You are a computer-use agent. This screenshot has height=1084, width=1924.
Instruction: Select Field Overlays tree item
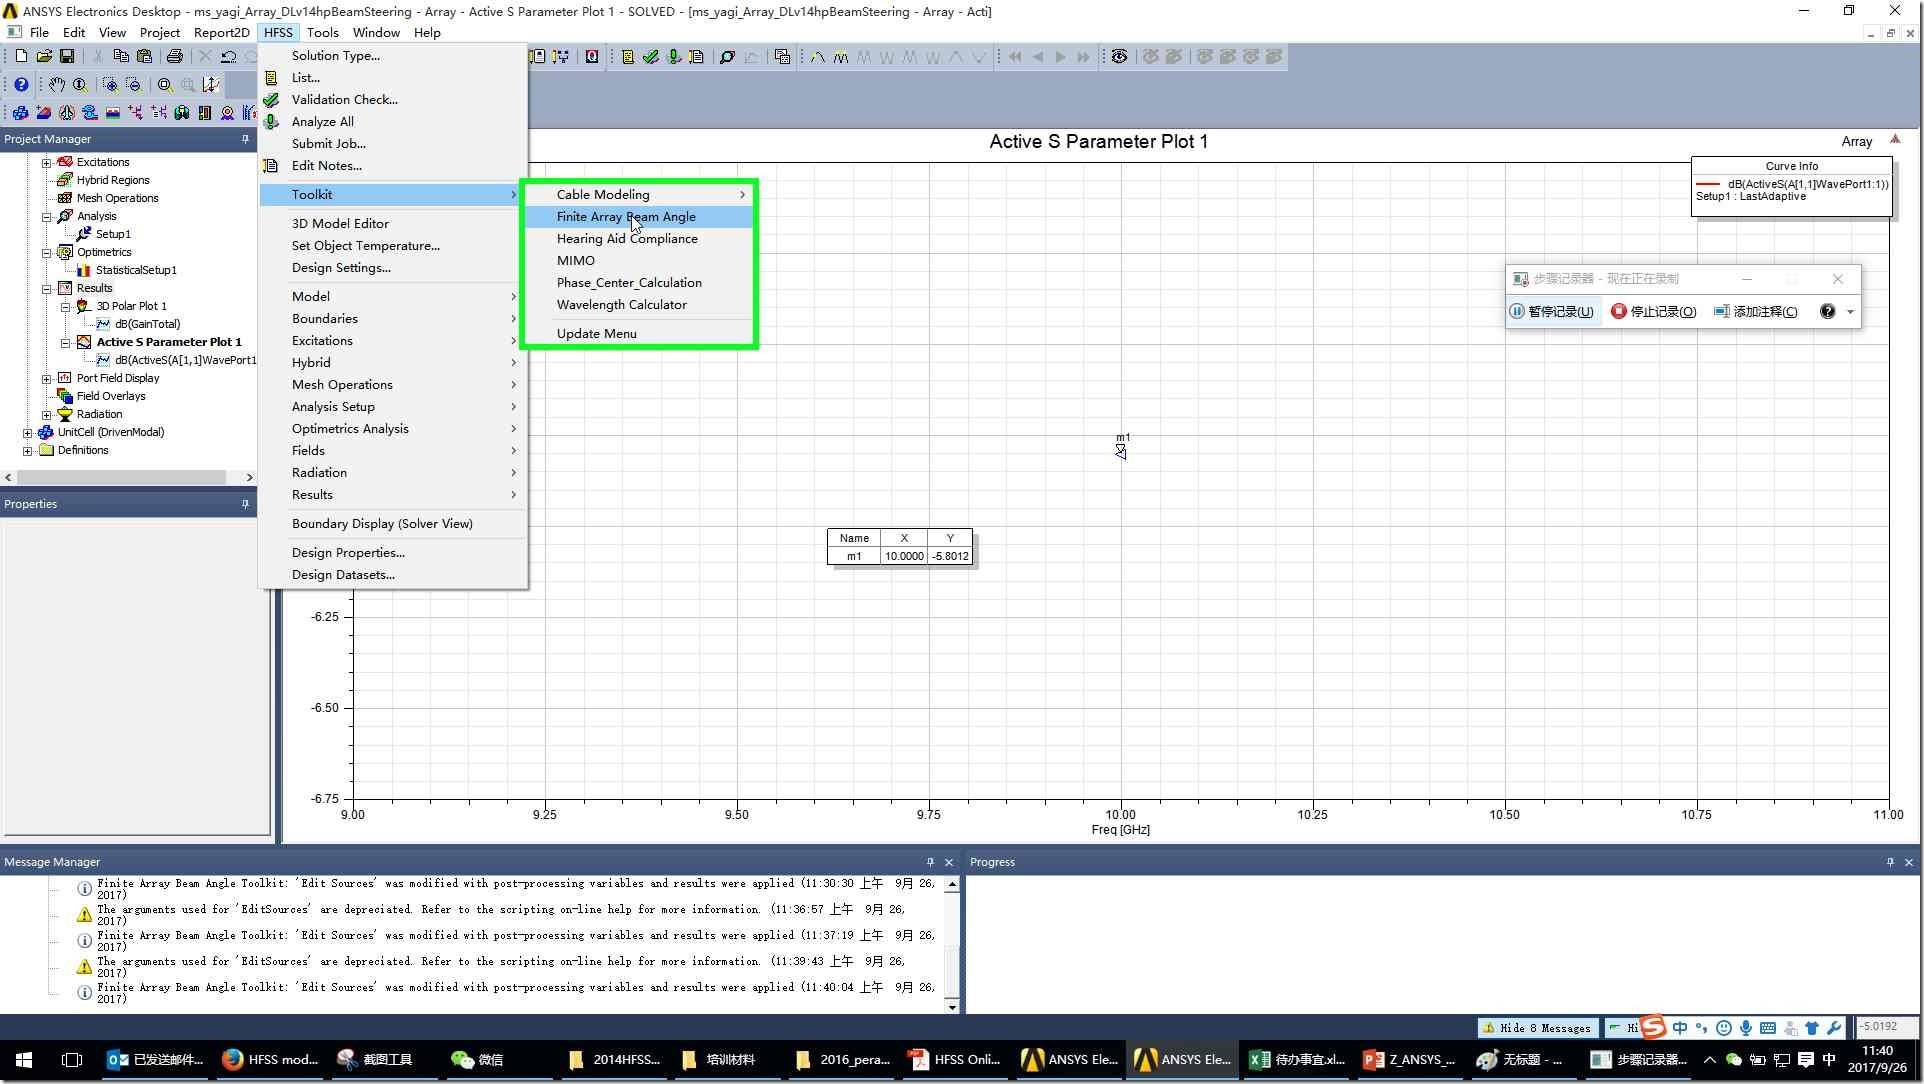tap(111, 396)
